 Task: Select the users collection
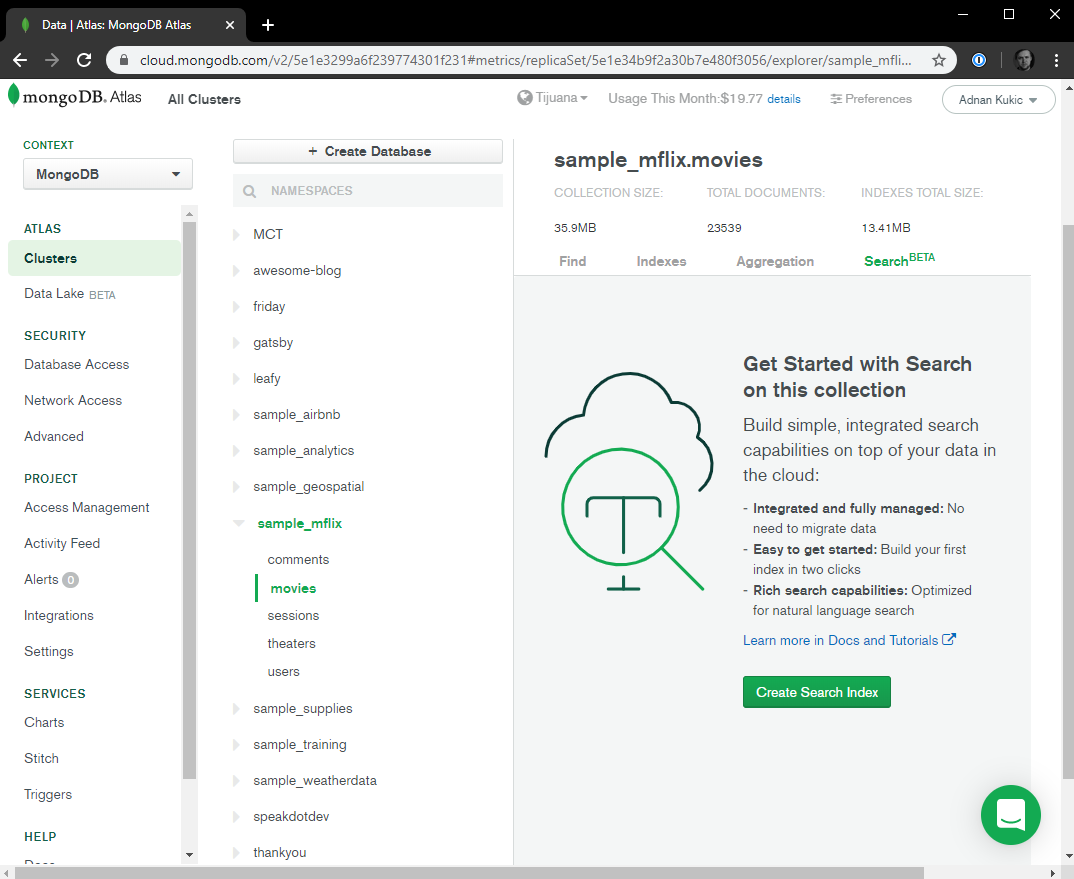284,672
